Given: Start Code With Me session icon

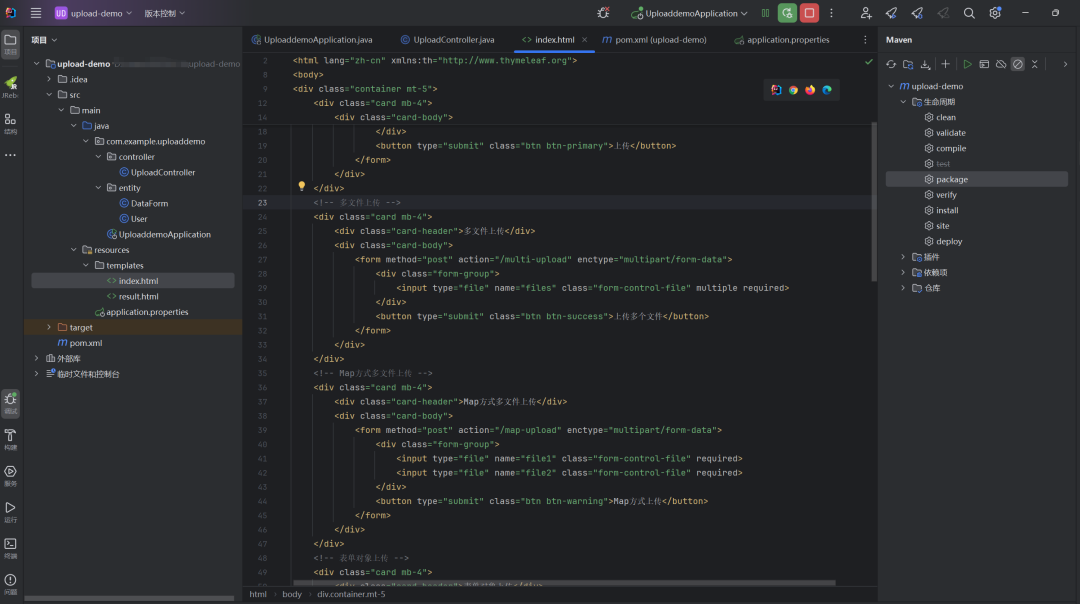Looking at the screenshot, I should (867, 13).
